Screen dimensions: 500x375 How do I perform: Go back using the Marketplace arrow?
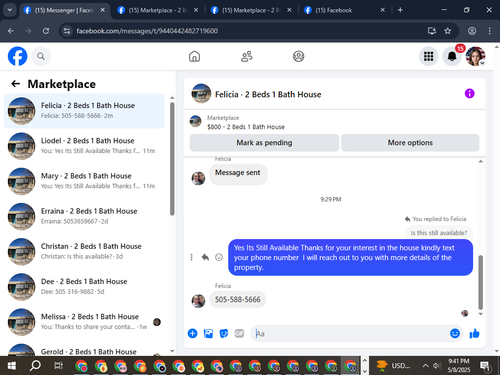coord(16,84)
